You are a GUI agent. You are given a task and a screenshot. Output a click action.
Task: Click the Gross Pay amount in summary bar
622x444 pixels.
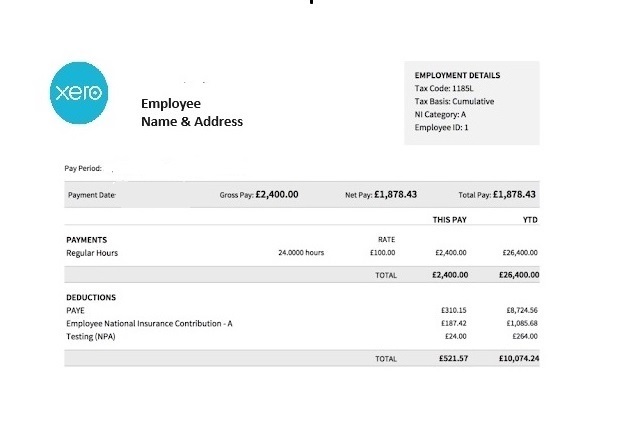[277, 194]
